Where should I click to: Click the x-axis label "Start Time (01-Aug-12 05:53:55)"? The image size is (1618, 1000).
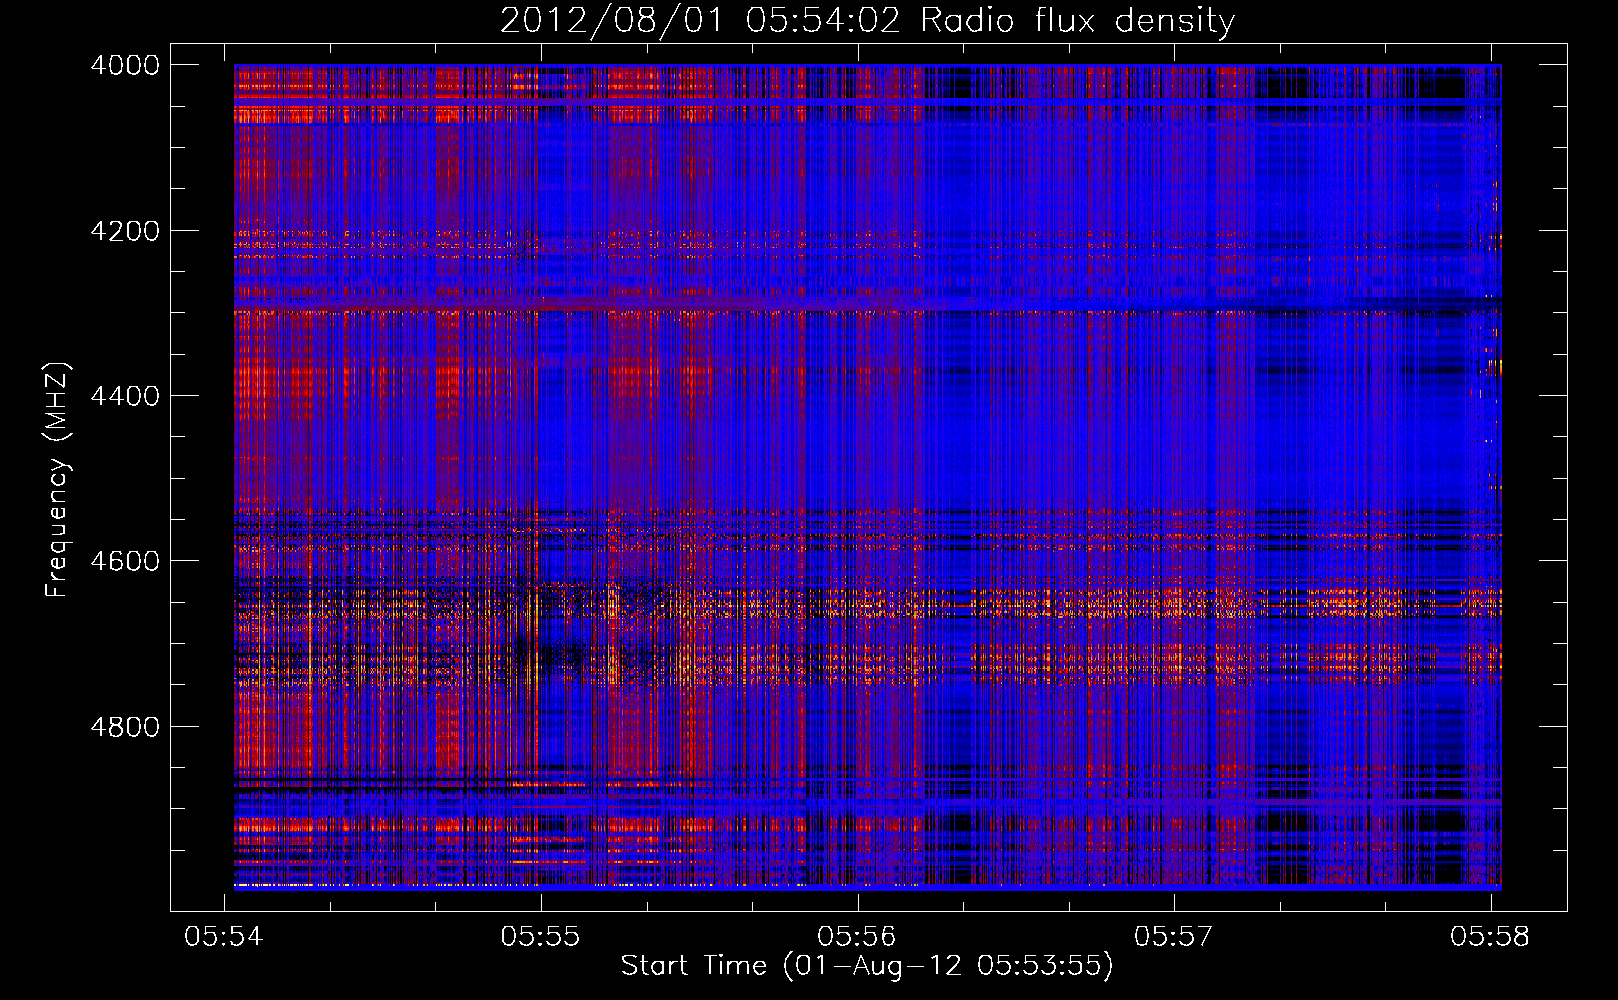coord(867,966)
